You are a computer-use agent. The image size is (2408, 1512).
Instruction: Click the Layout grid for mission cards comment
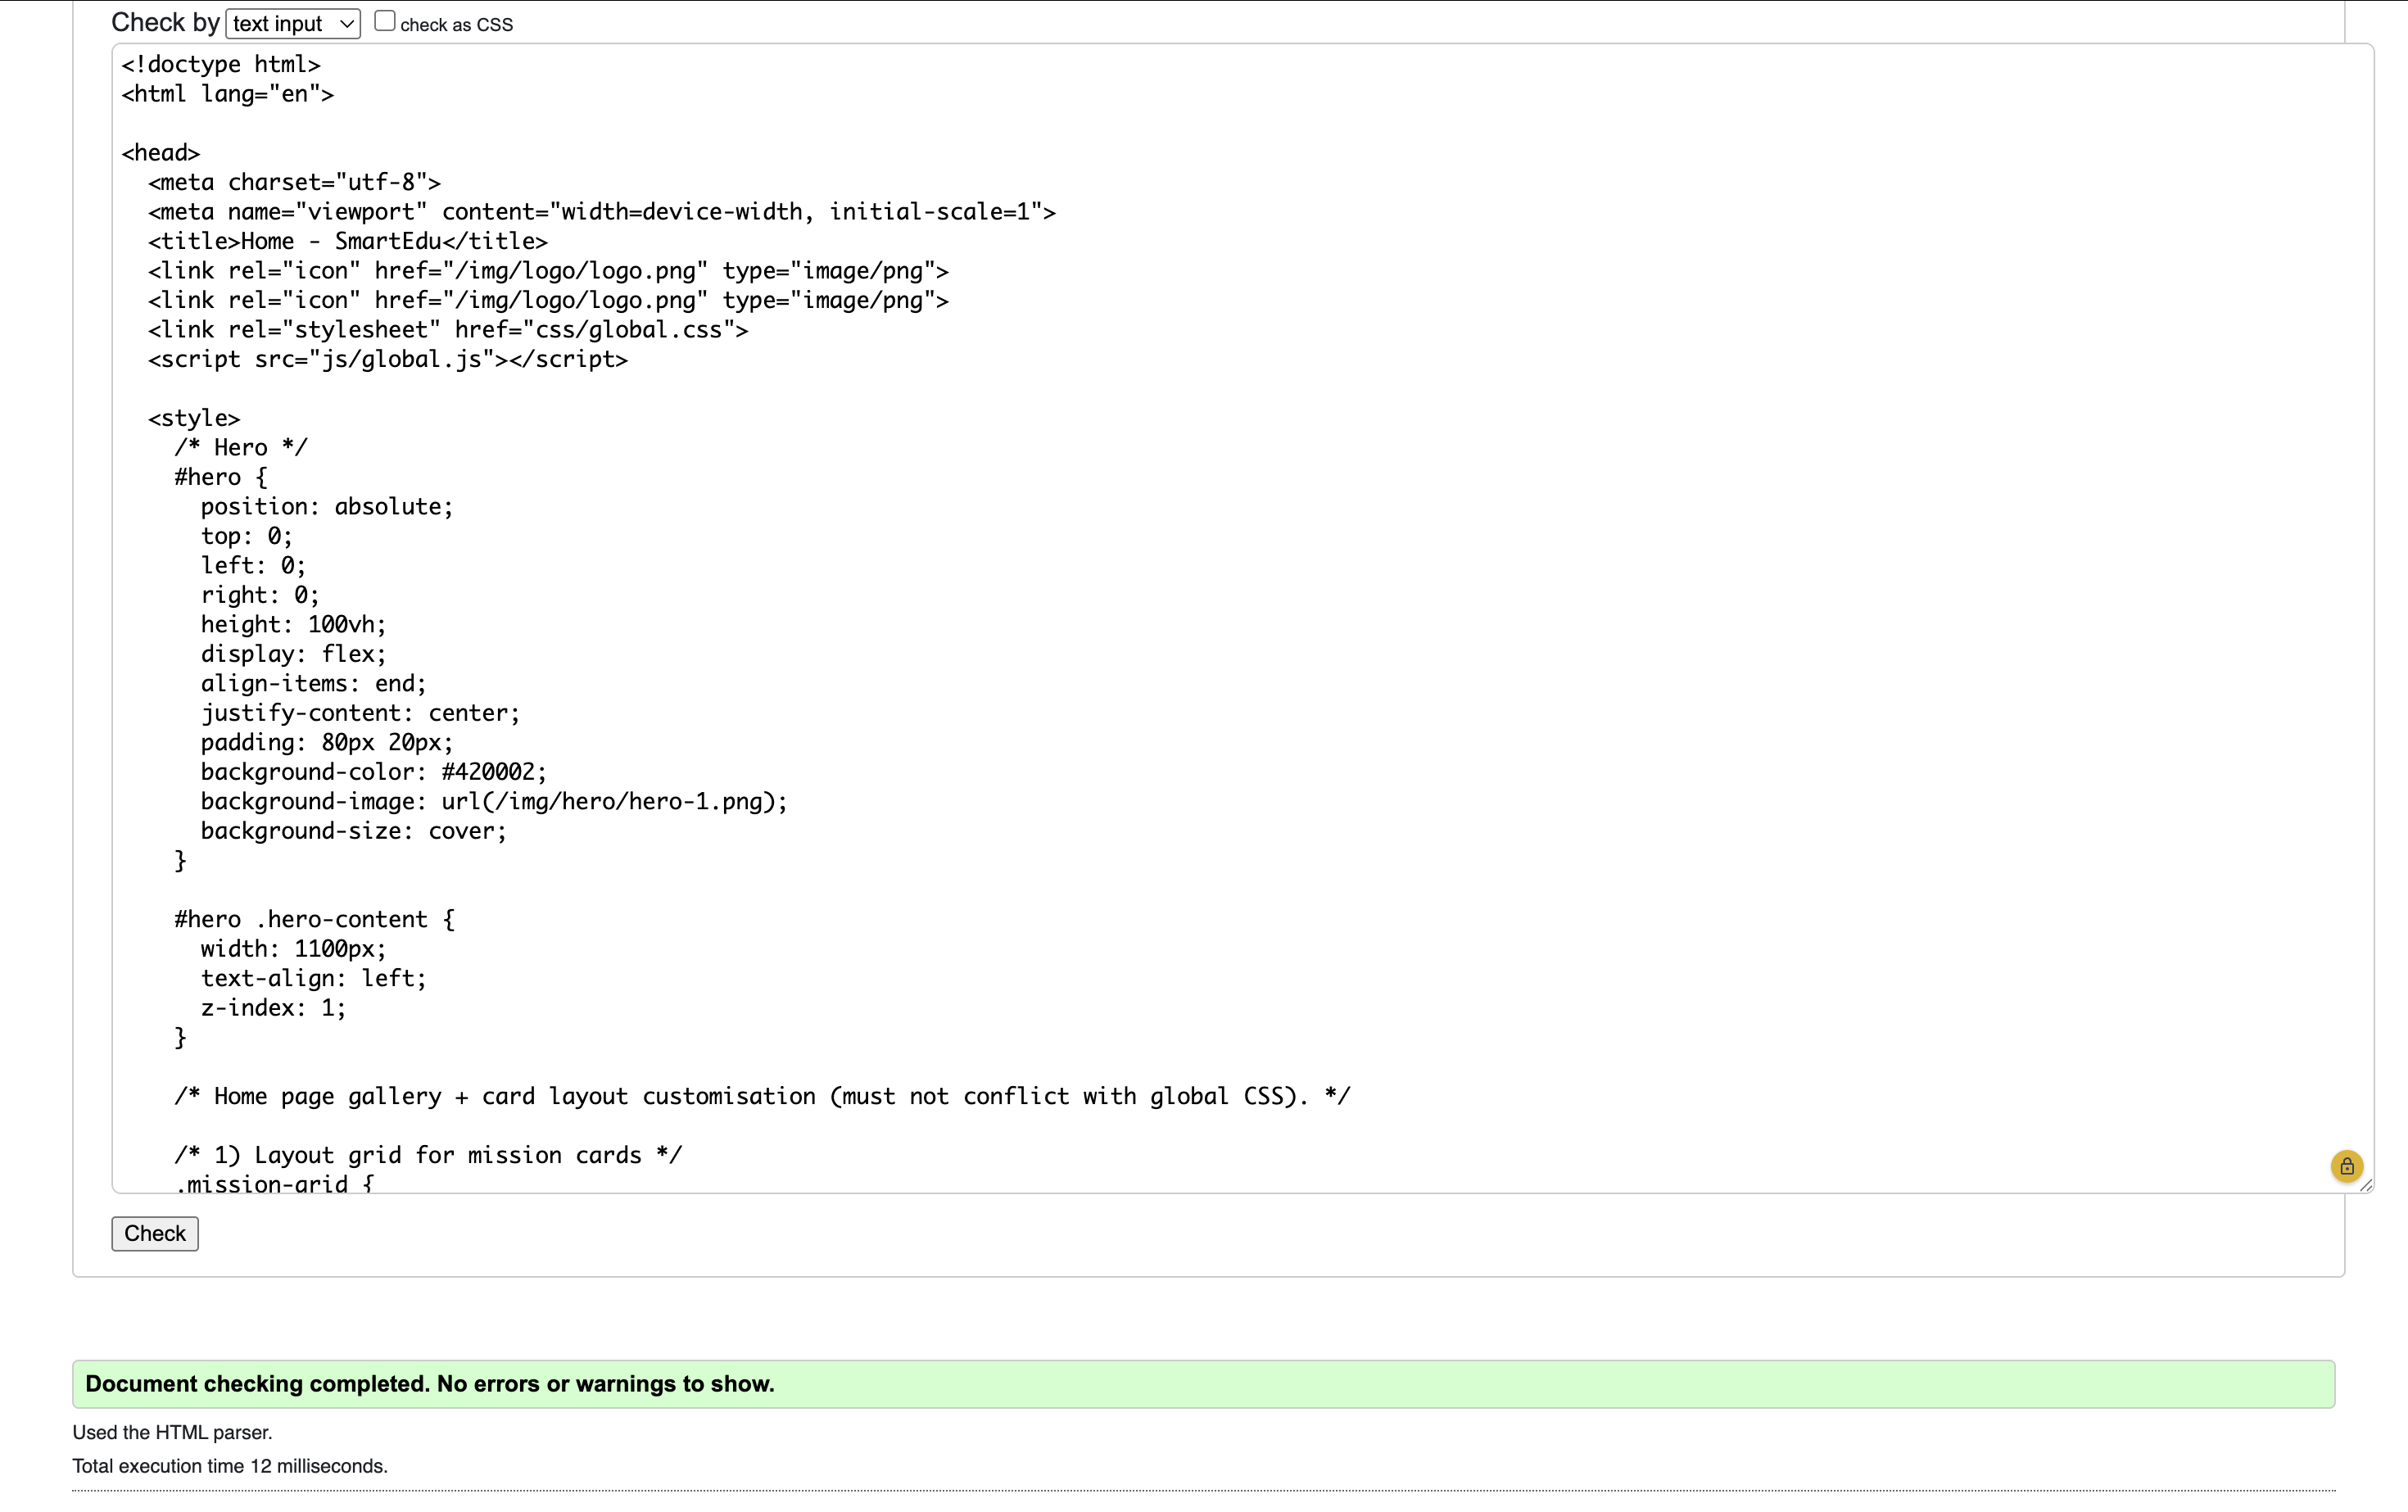point(428,1156)
